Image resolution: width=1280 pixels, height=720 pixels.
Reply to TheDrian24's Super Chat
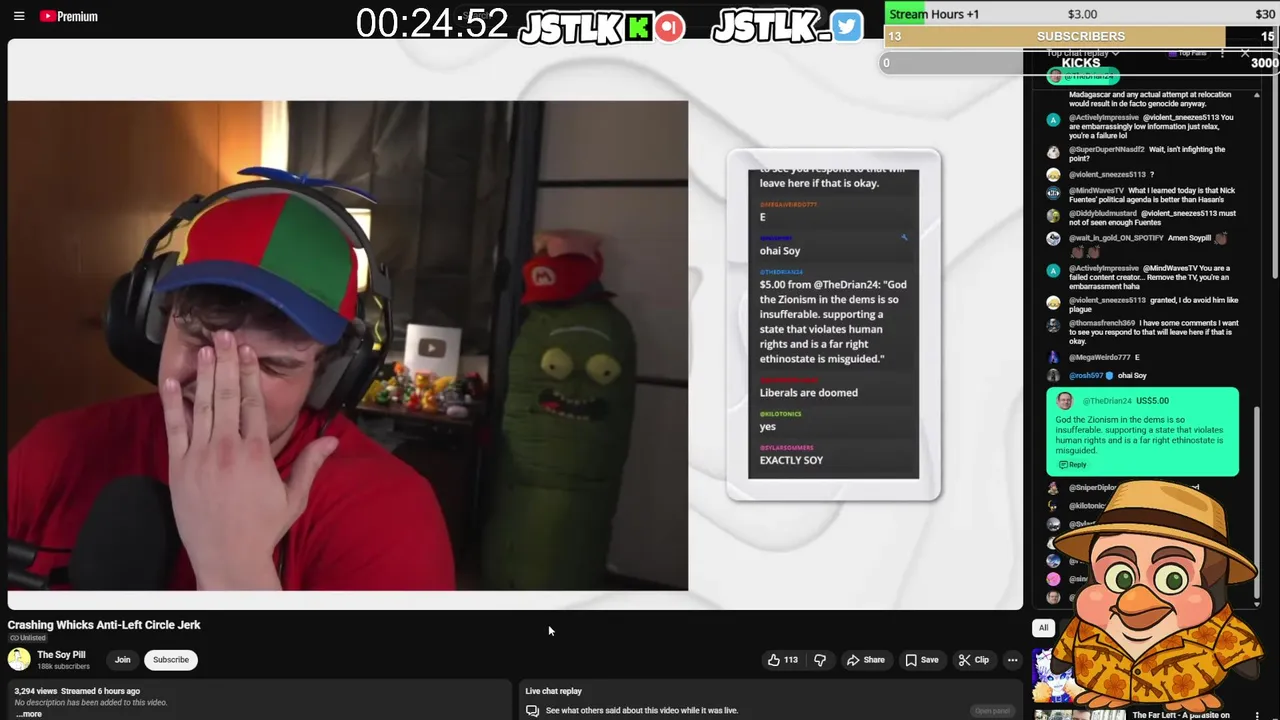(1071, 465)
